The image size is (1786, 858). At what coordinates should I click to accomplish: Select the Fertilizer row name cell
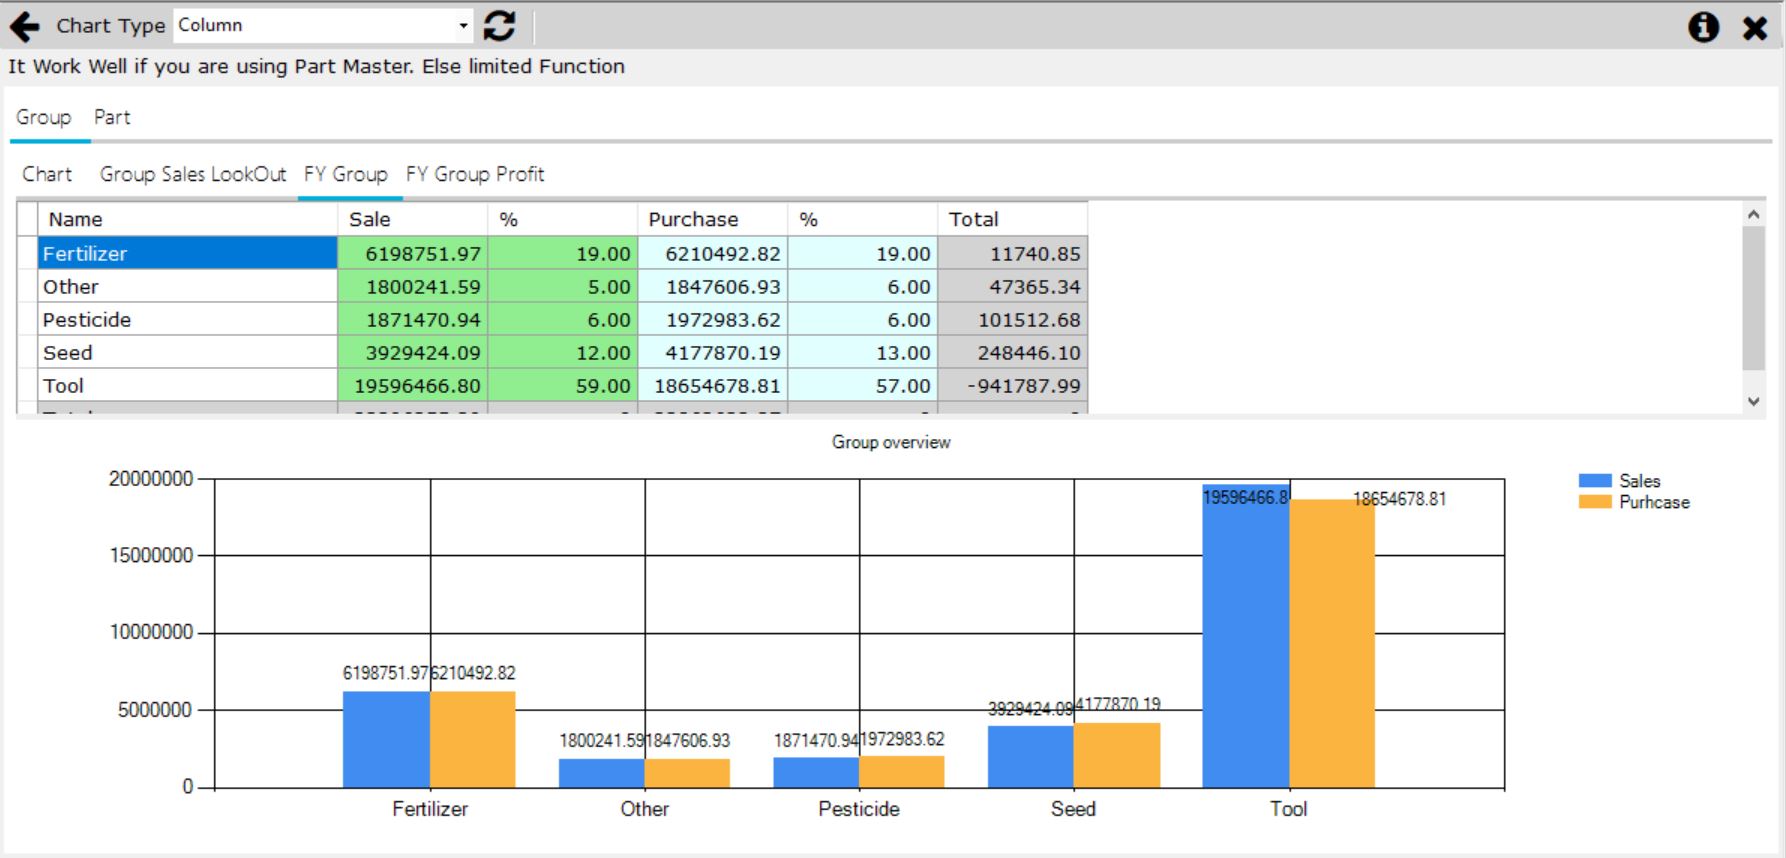click(x=187, y=254)
